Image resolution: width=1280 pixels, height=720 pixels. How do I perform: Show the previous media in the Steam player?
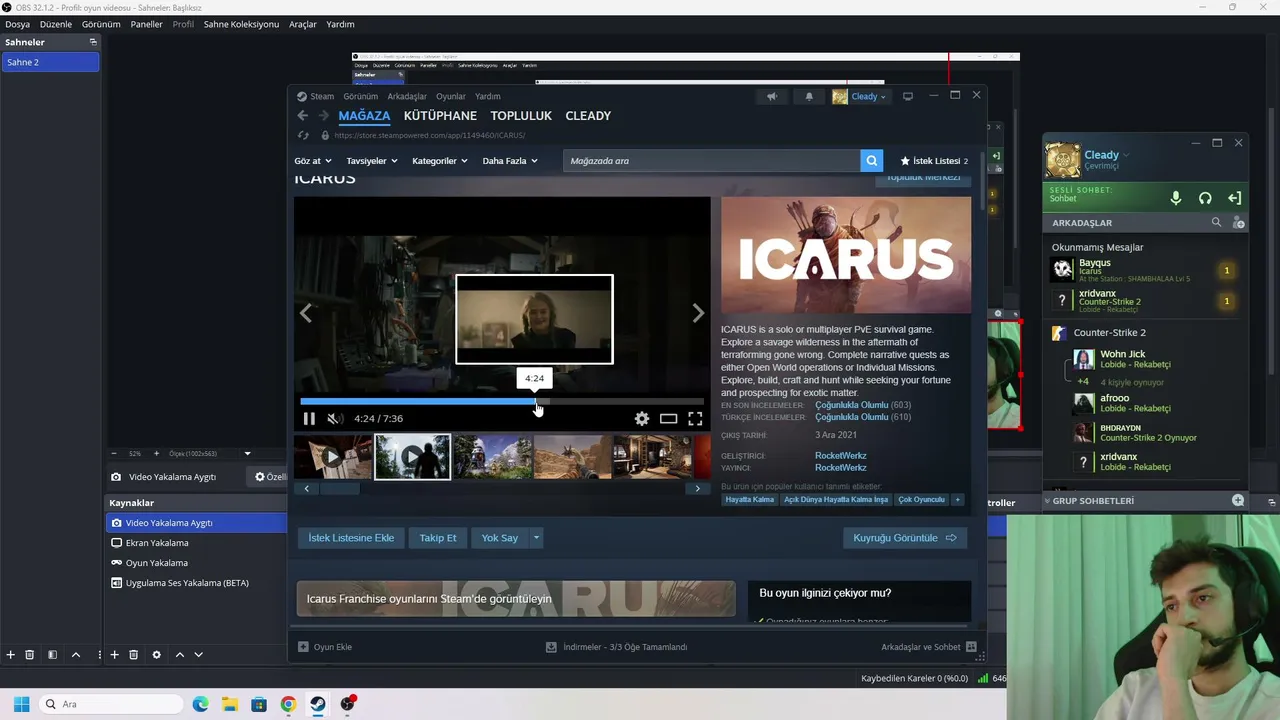(x=306, y=313)
